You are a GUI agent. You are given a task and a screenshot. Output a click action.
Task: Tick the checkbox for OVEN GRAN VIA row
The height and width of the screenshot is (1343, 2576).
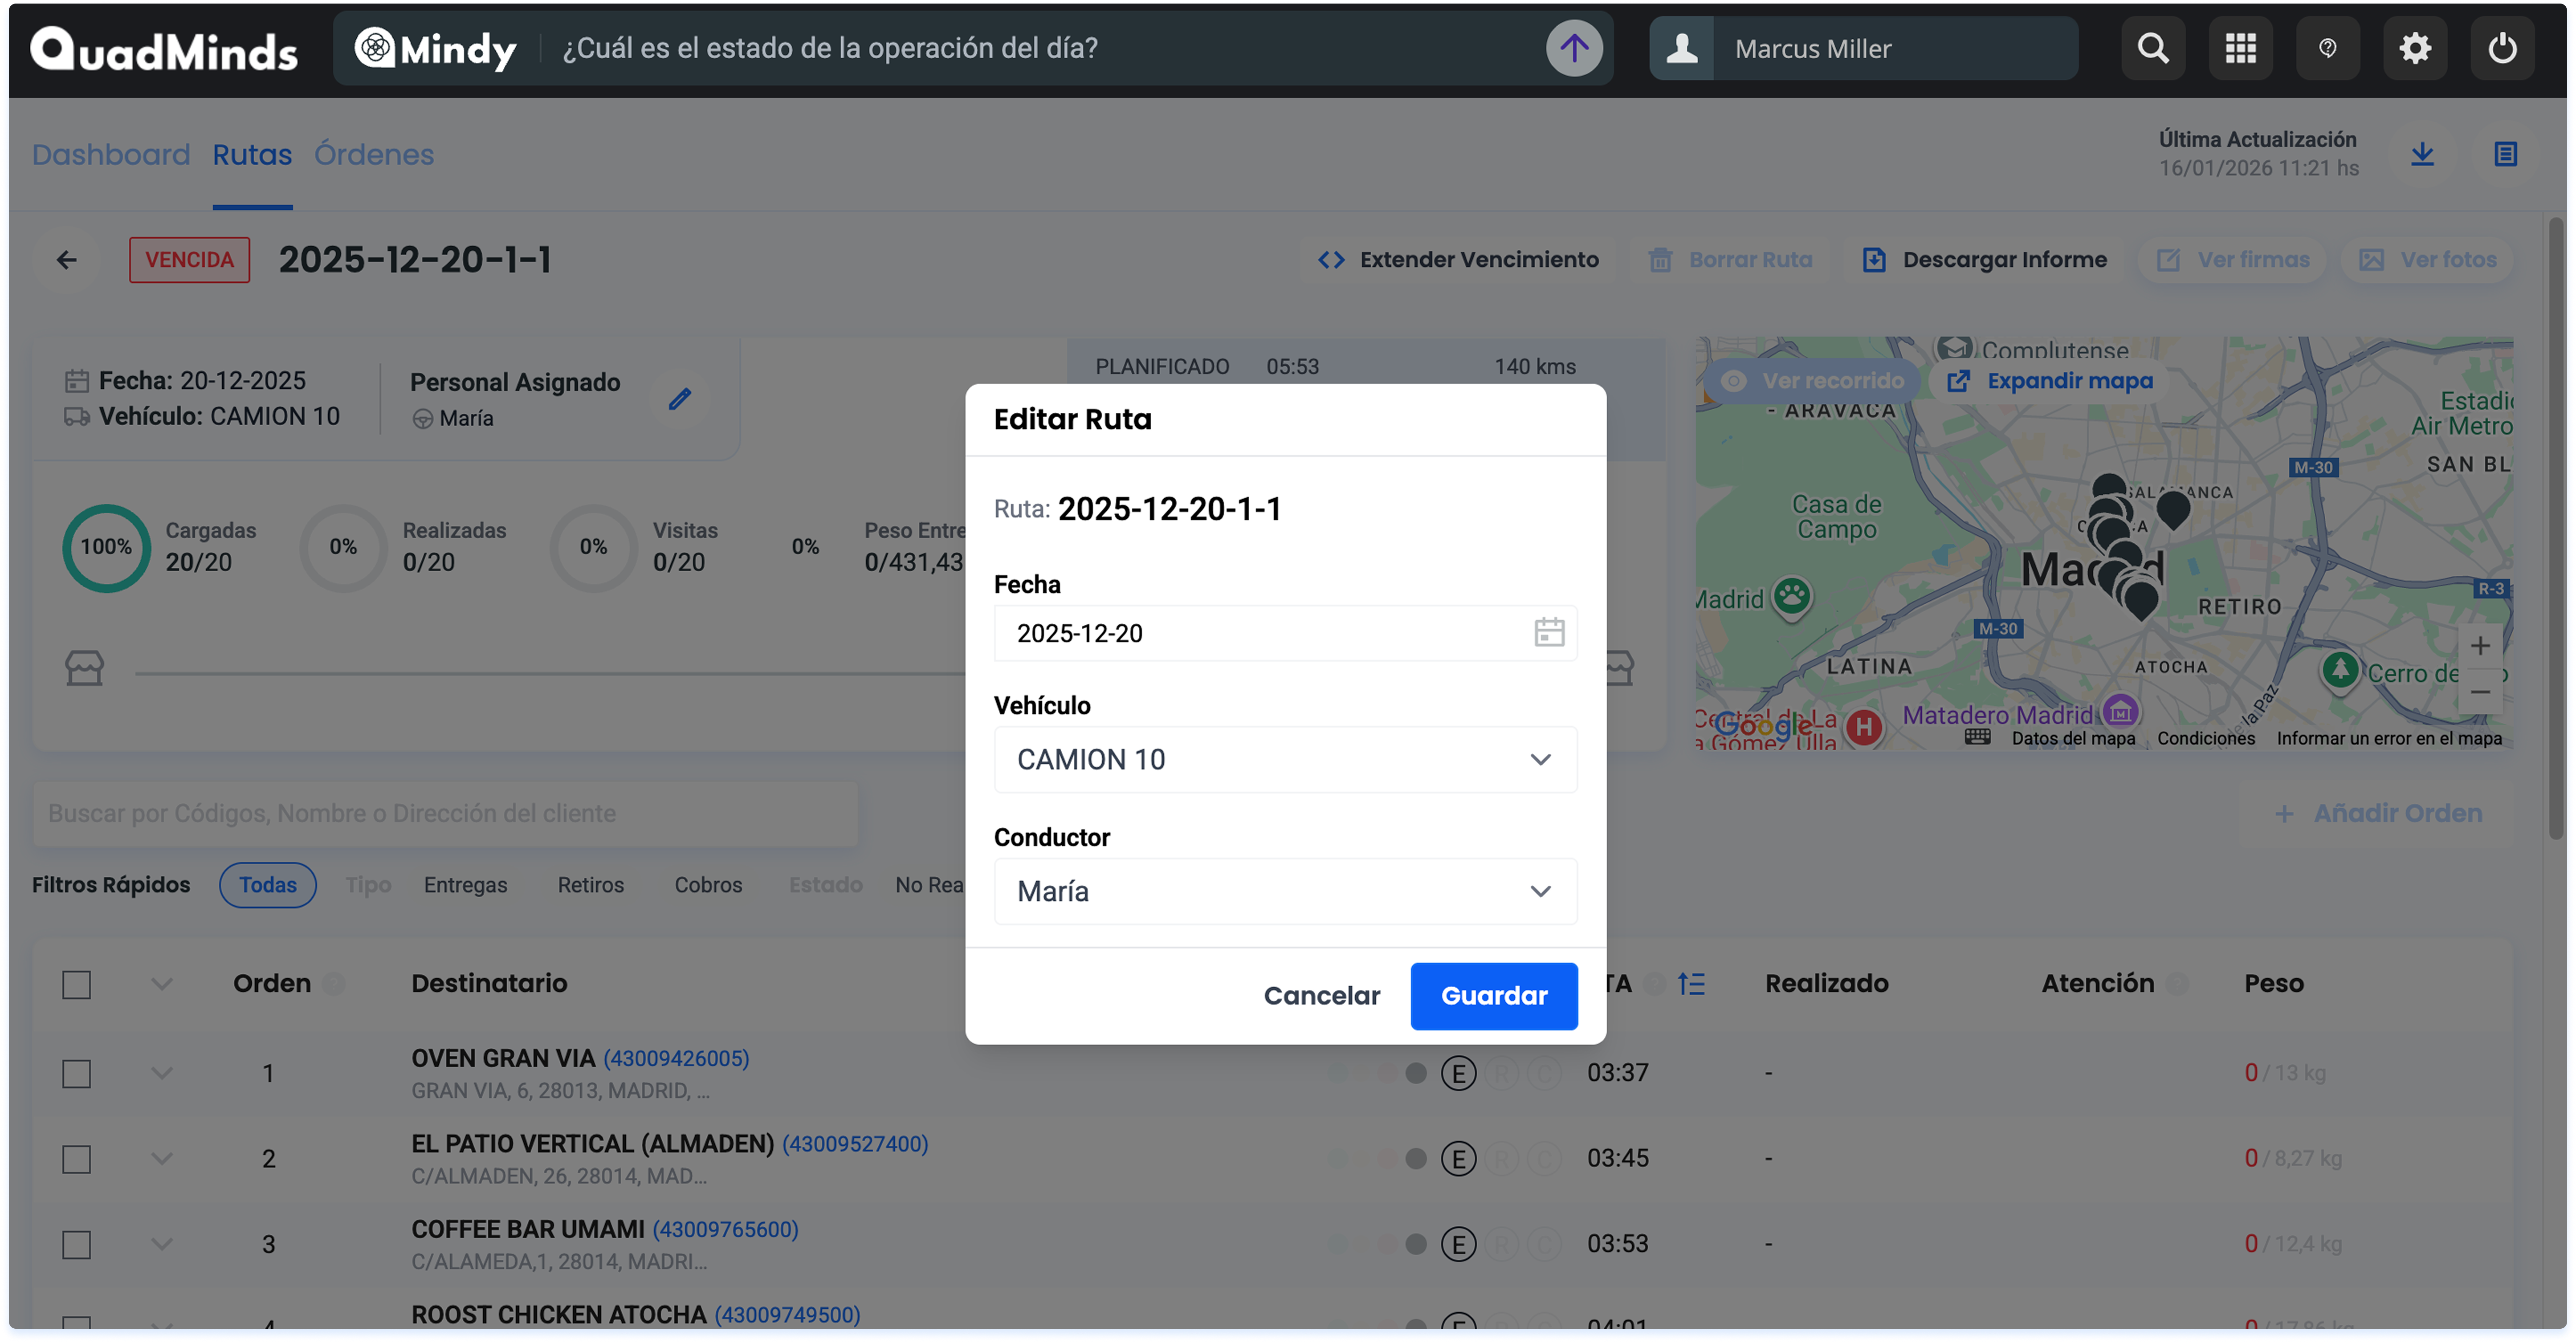pyautogui.click(x=77, y=1073)
